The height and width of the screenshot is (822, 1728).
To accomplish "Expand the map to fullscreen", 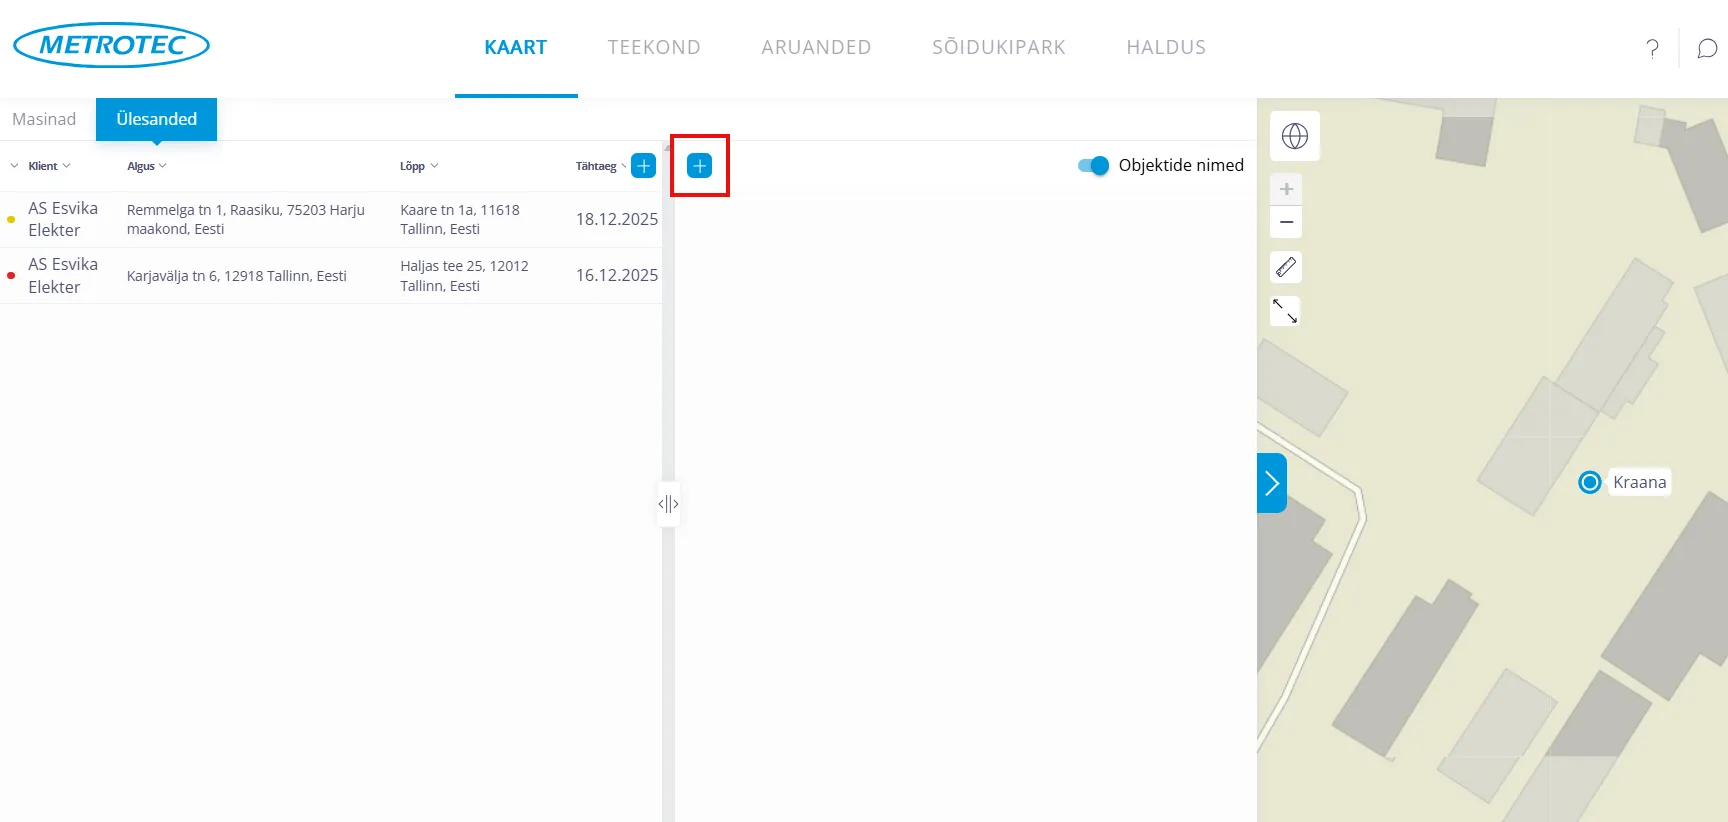I will pos(1285,311).
